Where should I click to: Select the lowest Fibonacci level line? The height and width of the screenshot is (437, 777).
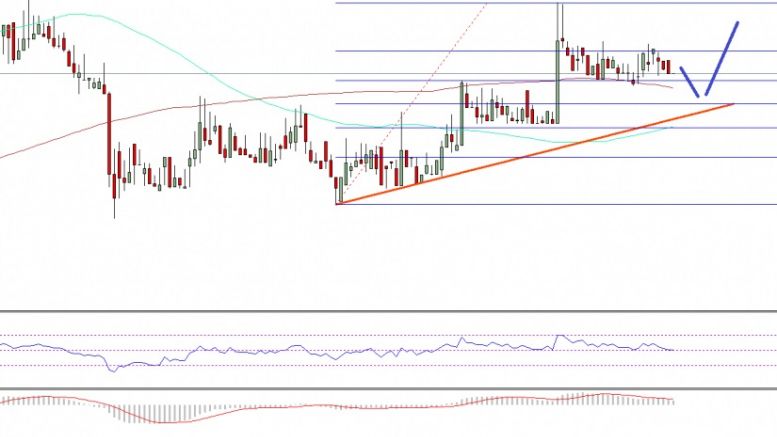tap(556, 204)
